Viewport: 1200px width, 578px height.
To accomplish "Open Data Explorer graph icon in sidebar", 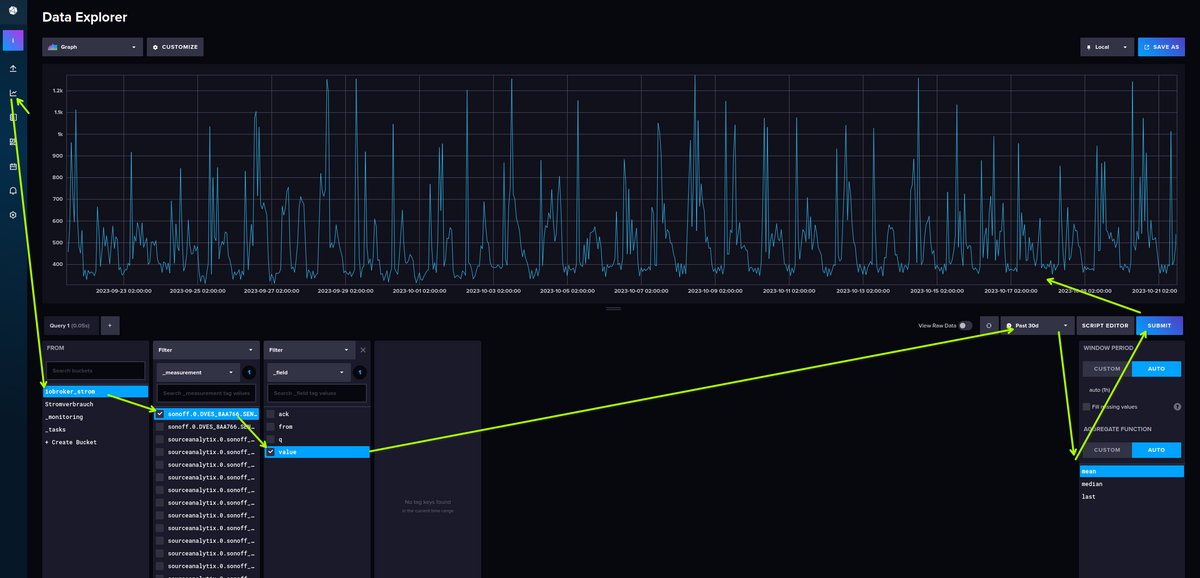I will 13,93.
